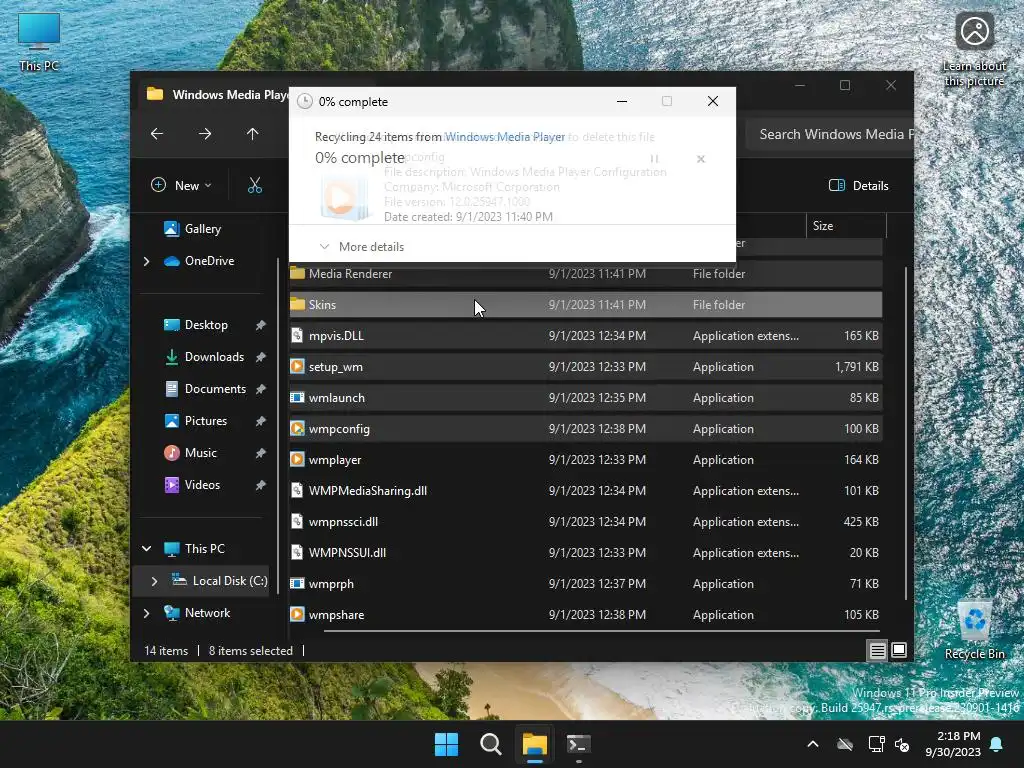The height and width of the screenshot is (768, 1024).
Task: Click the Cut scissors icon
Action: pos(255,185)
